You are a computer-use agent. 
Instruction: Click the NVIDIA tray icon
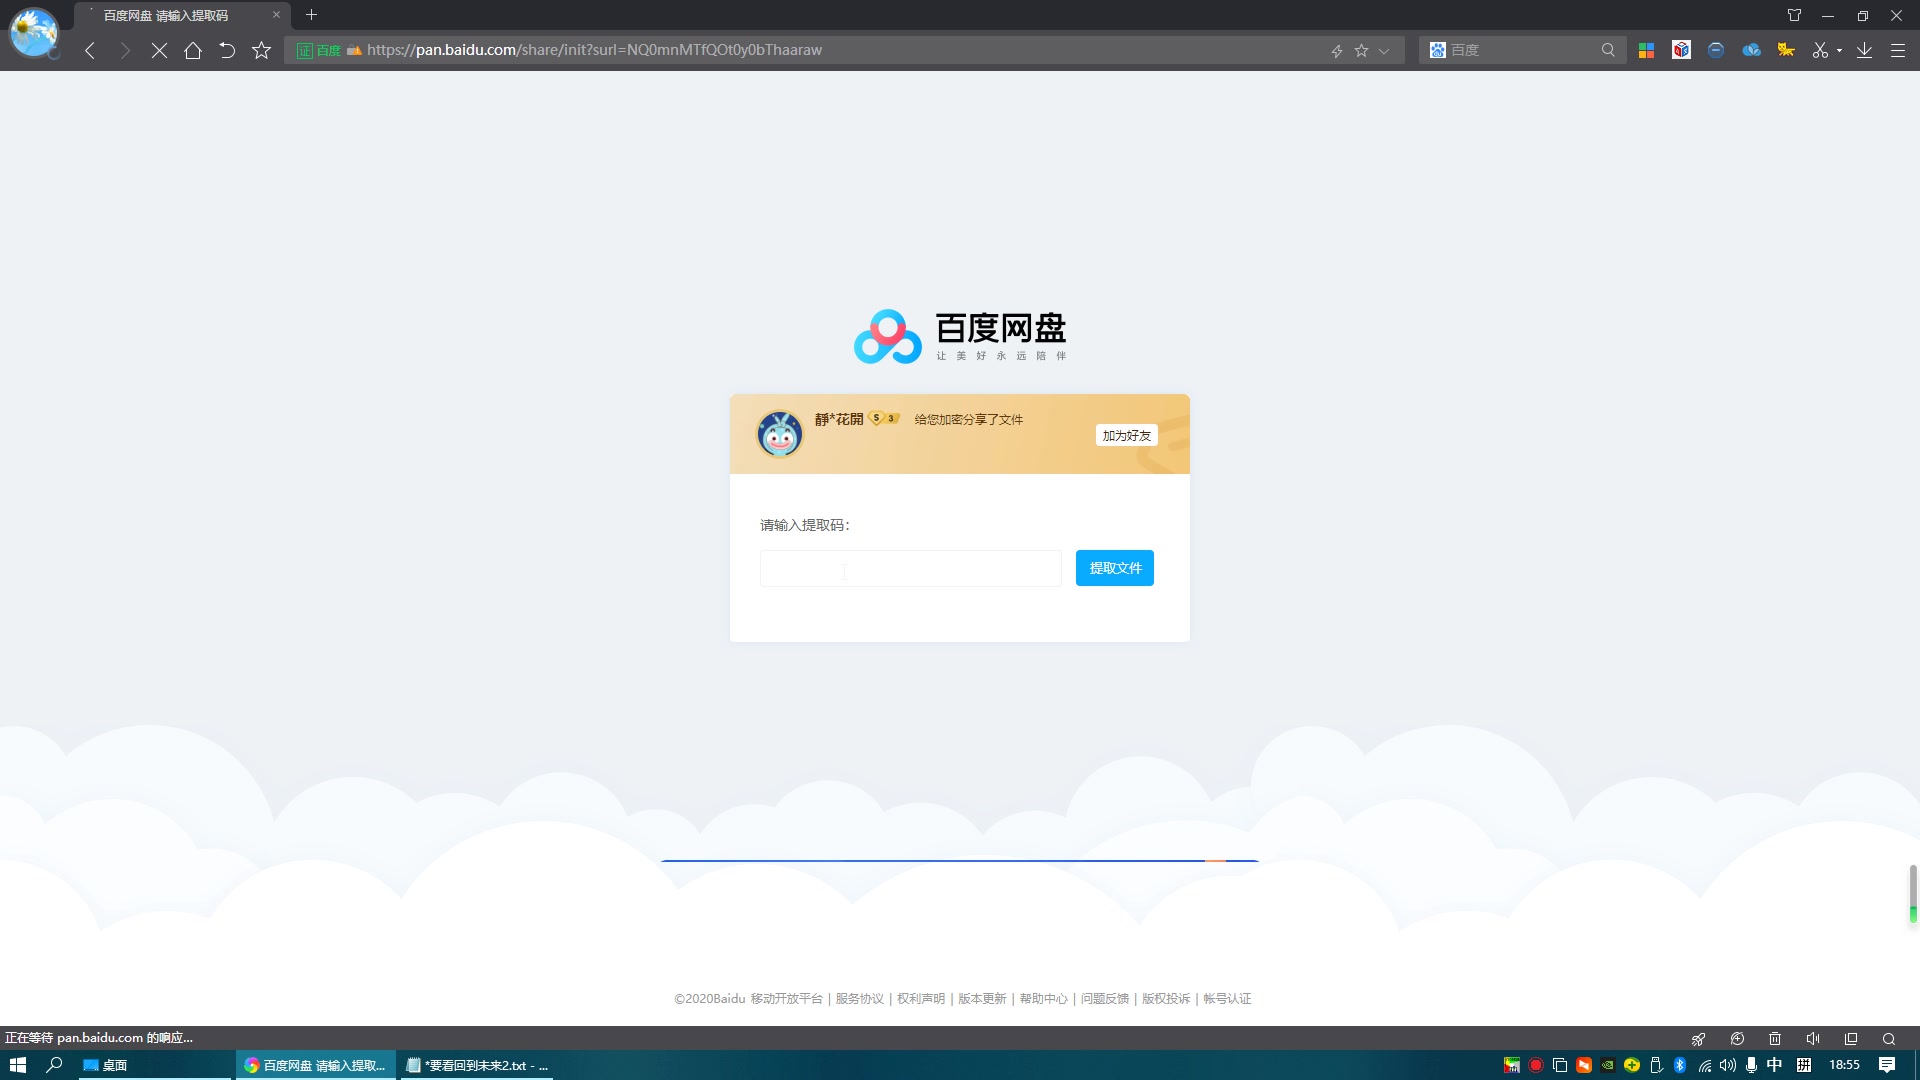coord(1608,1065)
